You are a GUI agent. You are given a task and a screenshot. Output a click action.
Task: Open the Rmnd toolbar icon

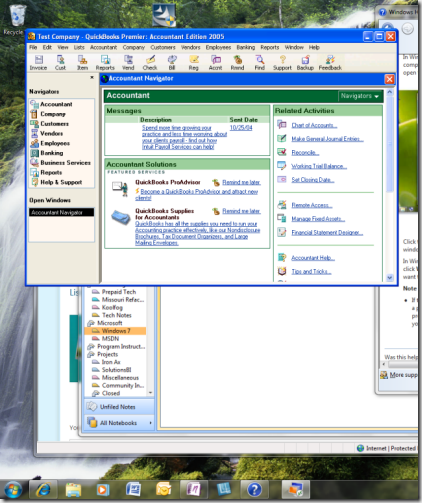point(237,63)
